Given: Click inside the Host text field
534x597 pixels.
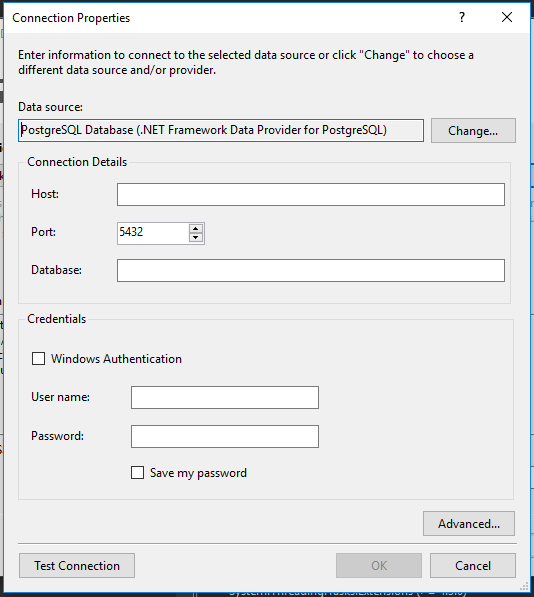Looking at the screenshot, I should pyautogui.click(x=311, y=195).
